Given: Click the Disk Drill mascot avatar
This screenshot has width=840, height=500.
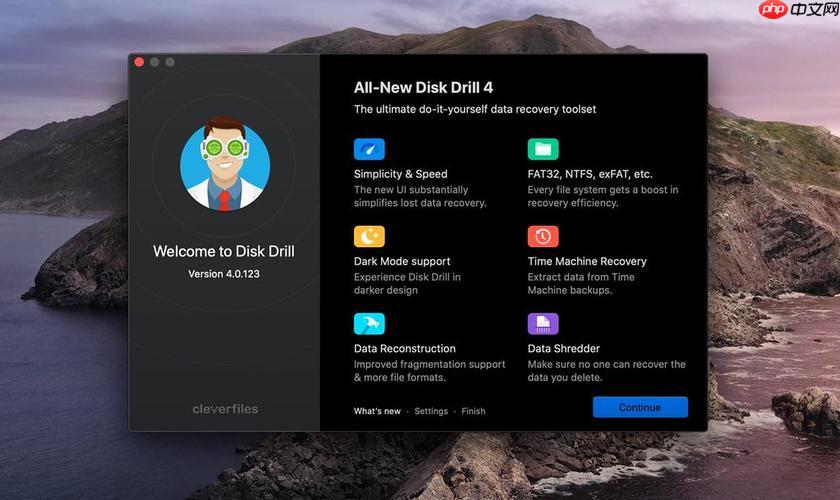Looking at the screenshot, I should (x=225, y=164).
